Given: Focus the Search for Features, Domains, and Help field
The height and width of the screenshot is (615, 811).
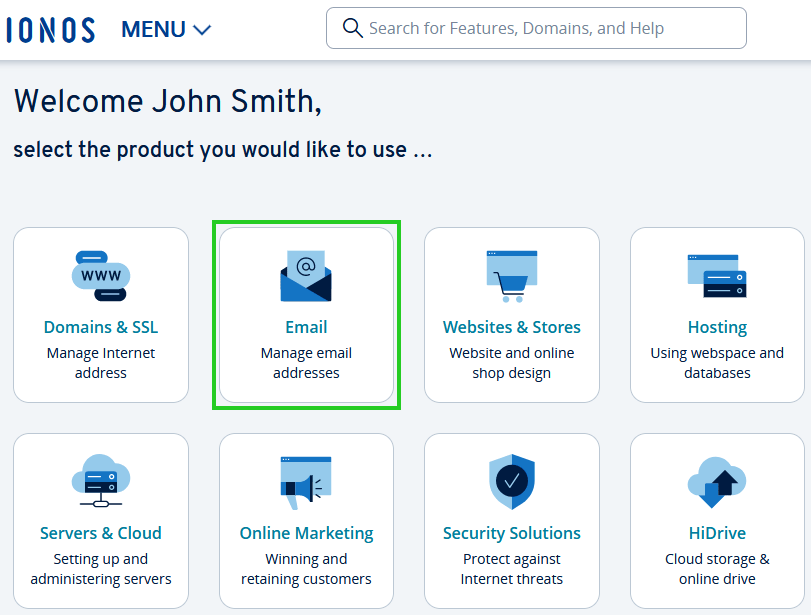Looking at the screenshot, I should (536, 28).
